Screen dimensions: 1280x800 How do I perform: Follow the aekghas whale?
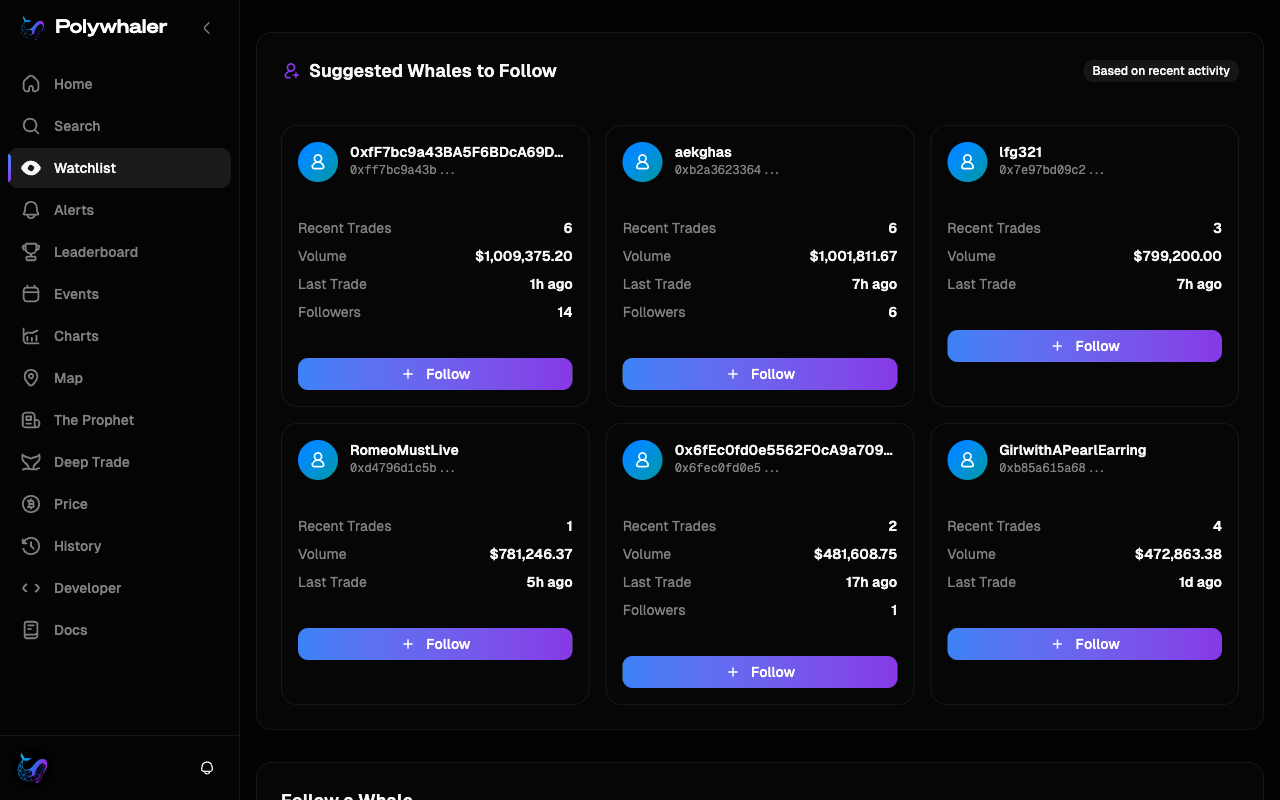(760, 374)
